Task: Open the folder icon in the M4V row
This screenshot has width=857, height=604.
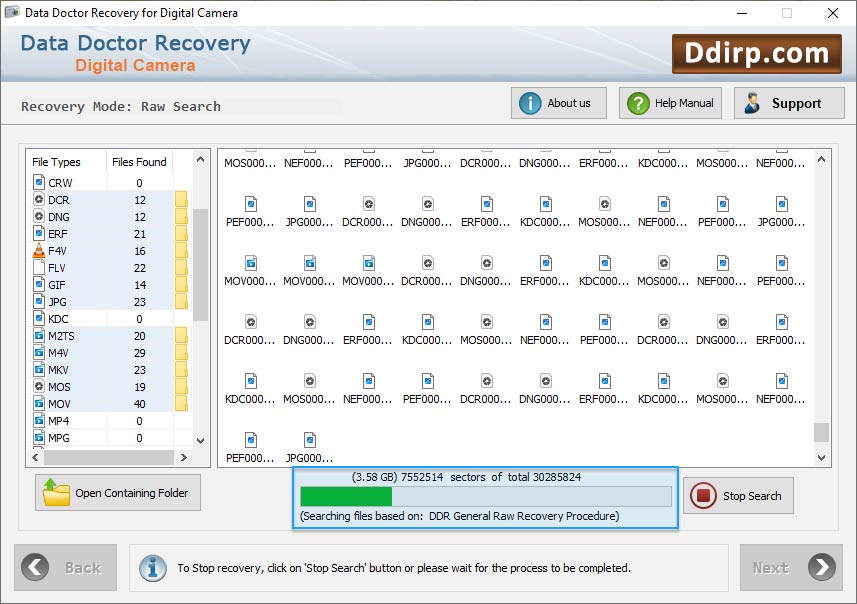Action: click(x=181, y=353)
